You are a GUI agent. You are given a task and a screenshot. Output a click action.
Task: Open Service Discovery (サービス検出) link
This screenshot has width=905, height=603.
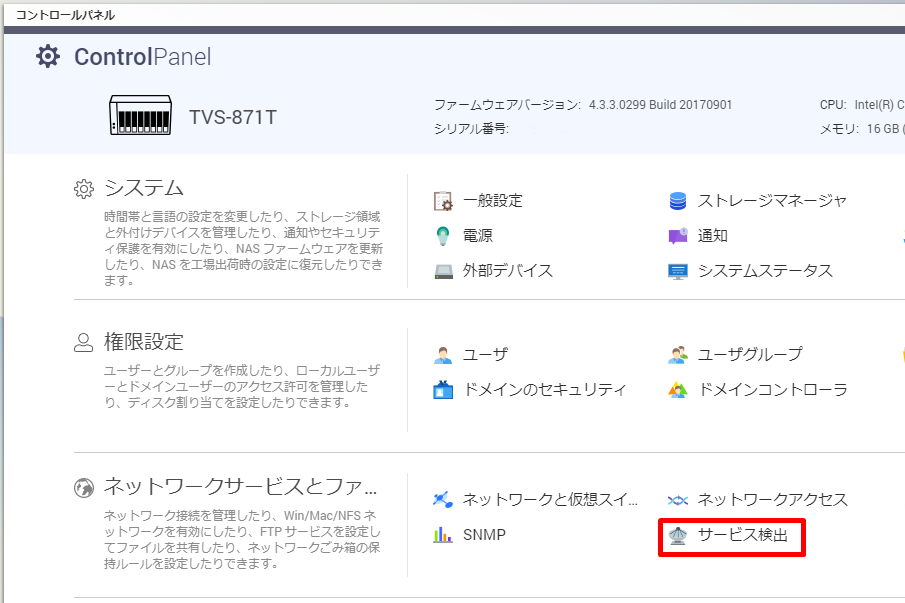(742, 535)
